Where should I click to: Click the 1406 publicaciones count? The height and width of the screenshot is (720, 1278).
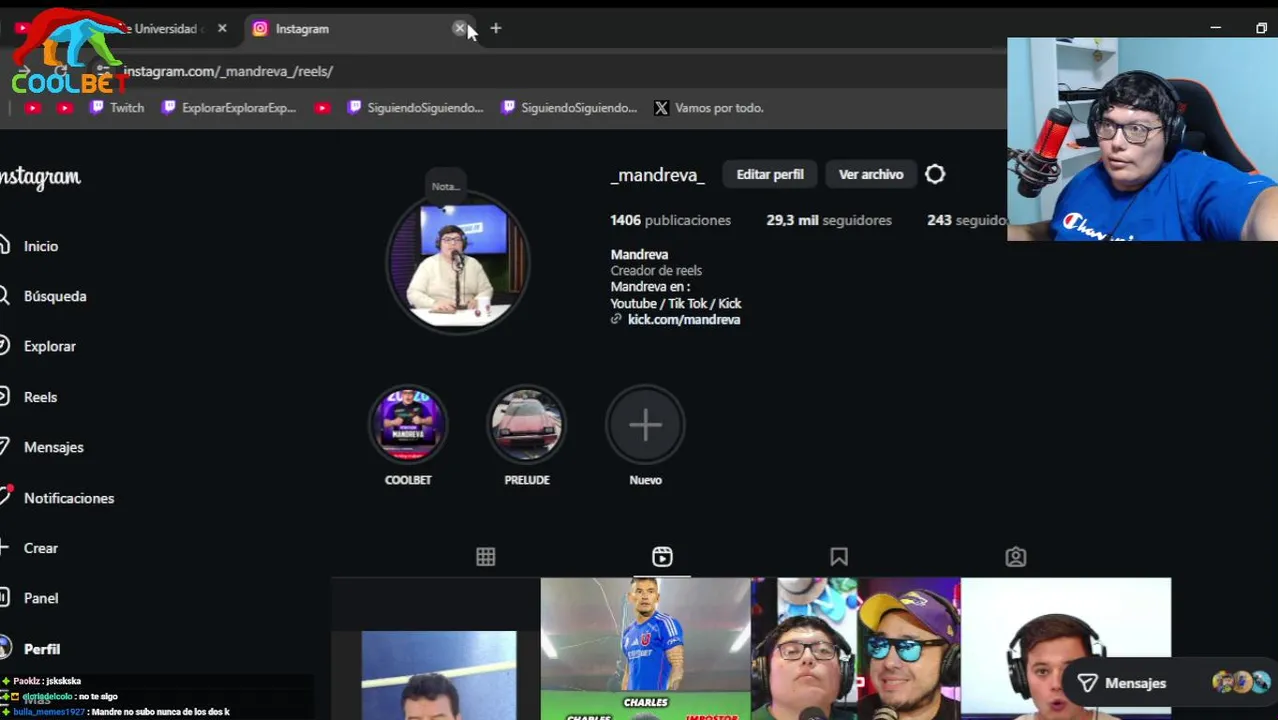(x=671, y=220)
